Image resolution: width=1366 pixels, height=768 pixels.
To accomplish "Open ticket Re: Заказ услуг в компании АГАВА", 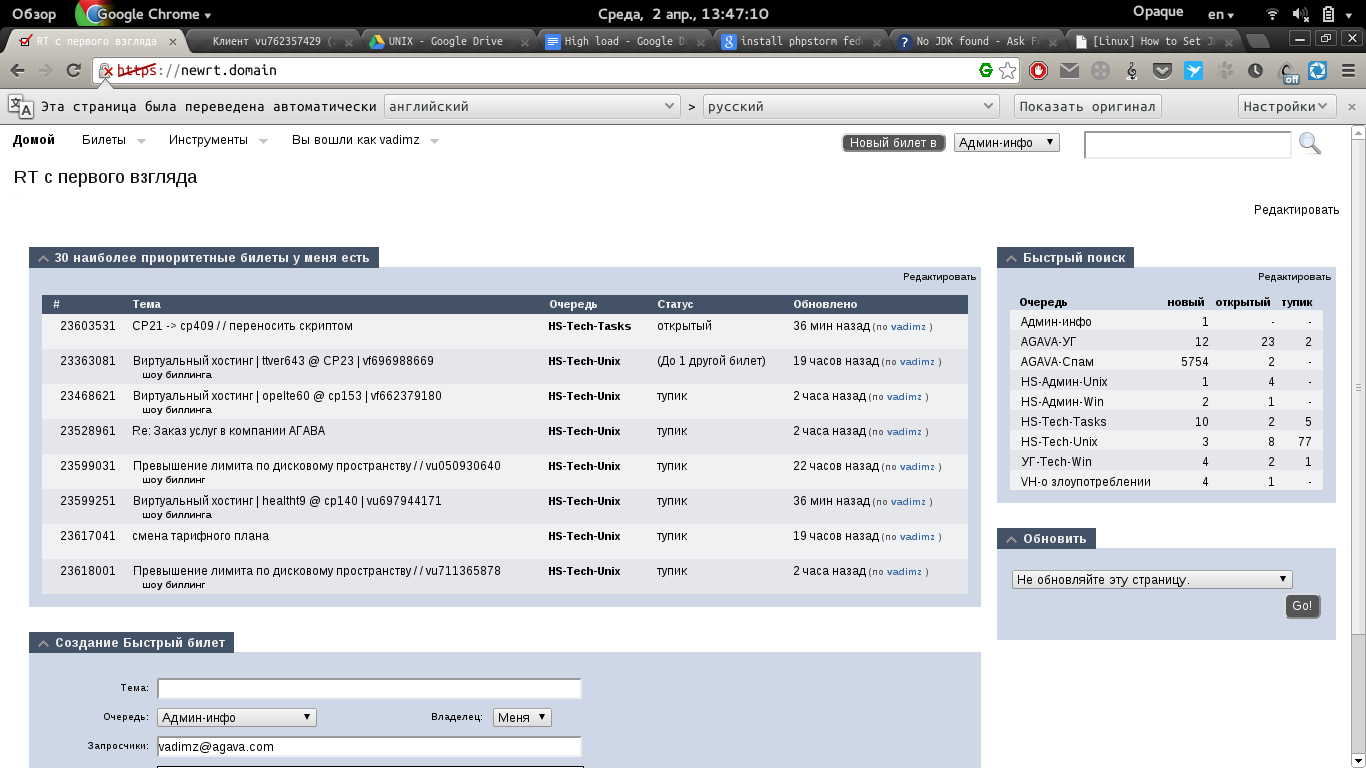I will click(228, 431).
